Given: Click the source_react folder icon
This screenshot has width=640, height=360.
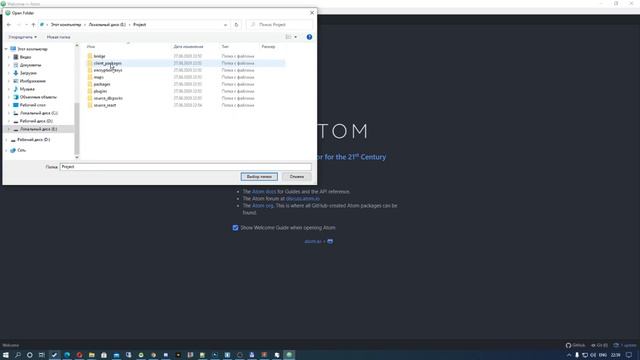Looking at the screenshot, I should 90,105.
